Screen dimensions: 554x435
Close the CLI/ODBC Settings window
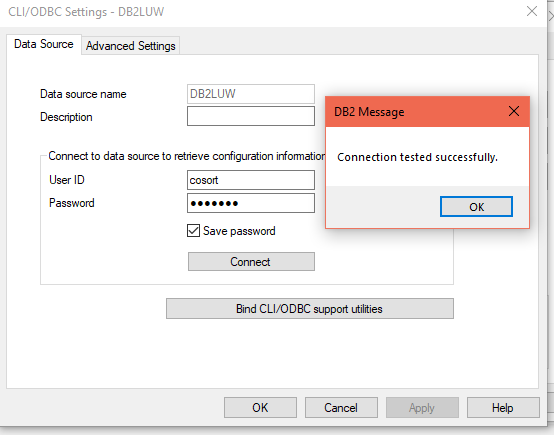pos(532,12)
